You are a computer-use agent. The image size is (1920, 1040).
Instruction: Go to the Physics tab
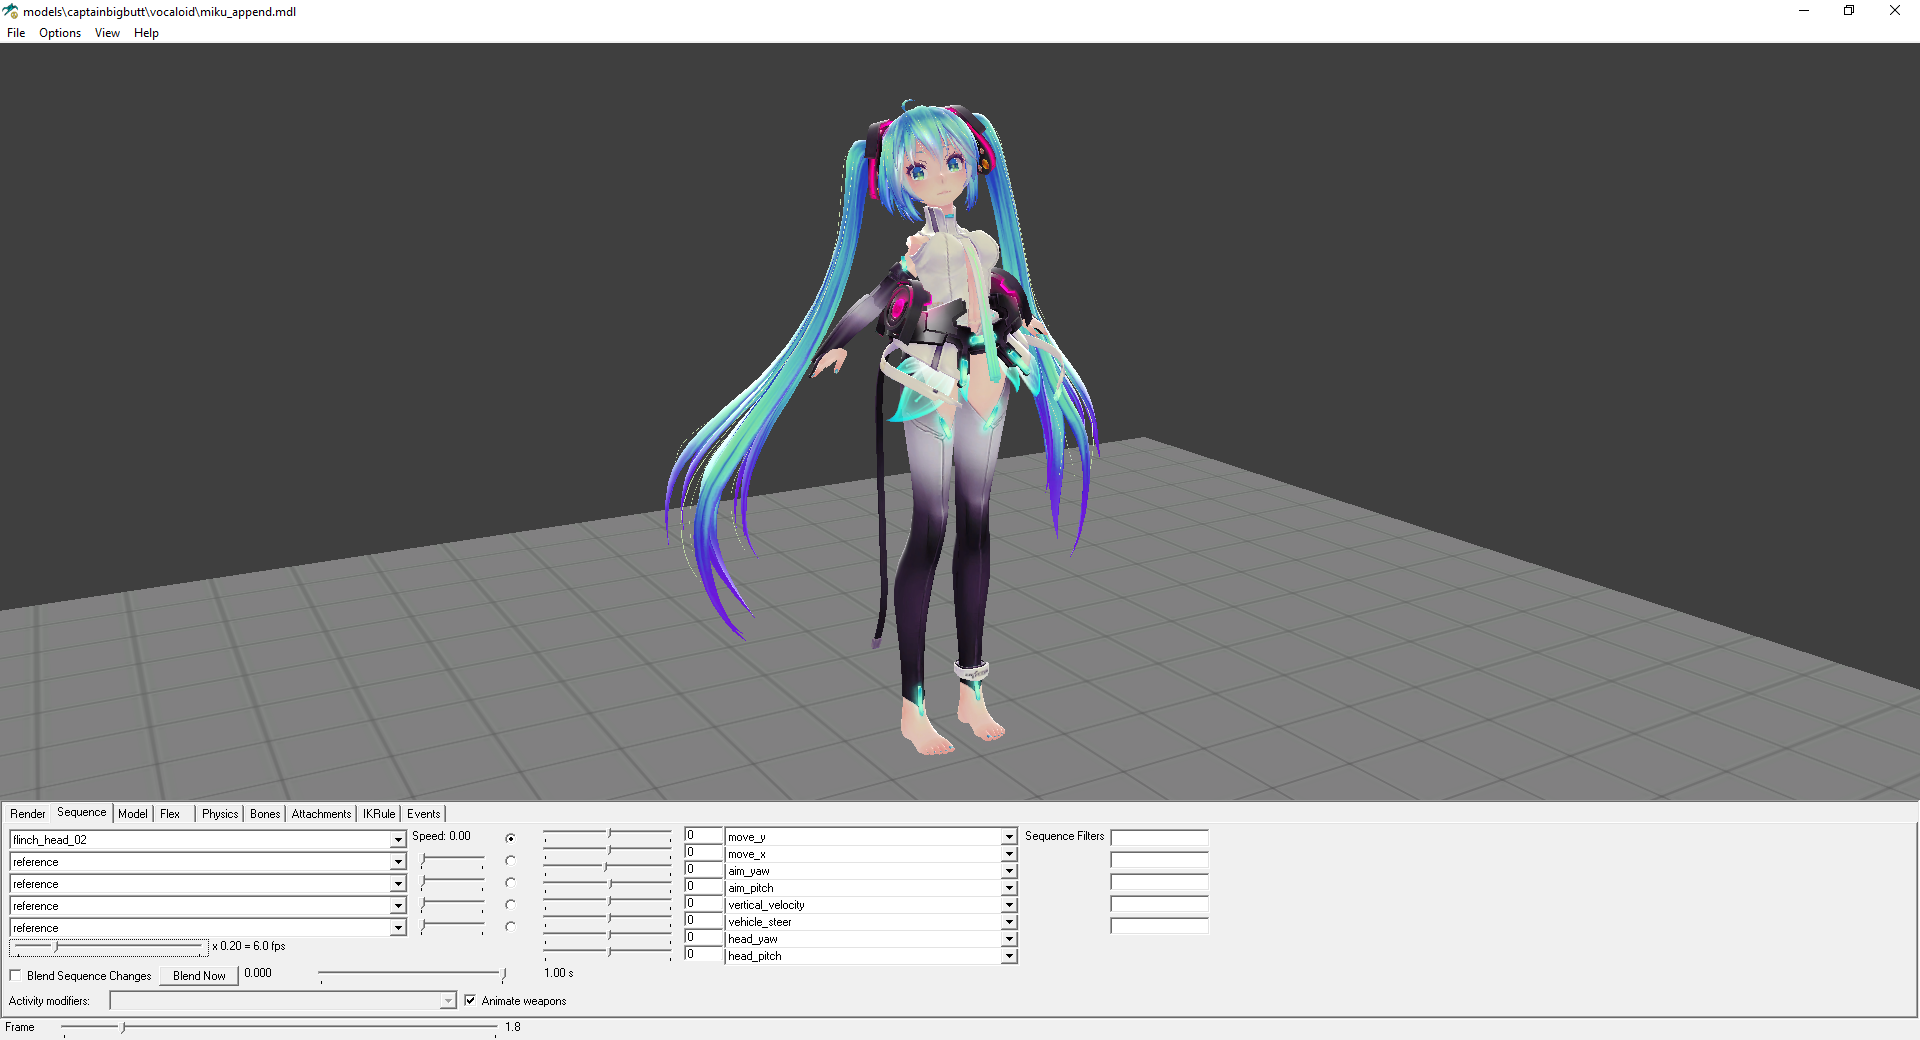[220, 814]
